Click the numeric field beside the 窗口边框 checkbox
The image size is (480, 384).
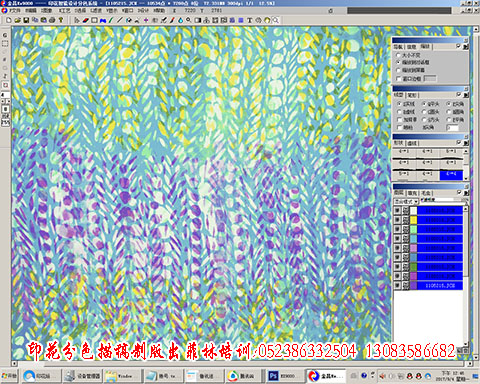pyautogui.click(x=430, y=79)
